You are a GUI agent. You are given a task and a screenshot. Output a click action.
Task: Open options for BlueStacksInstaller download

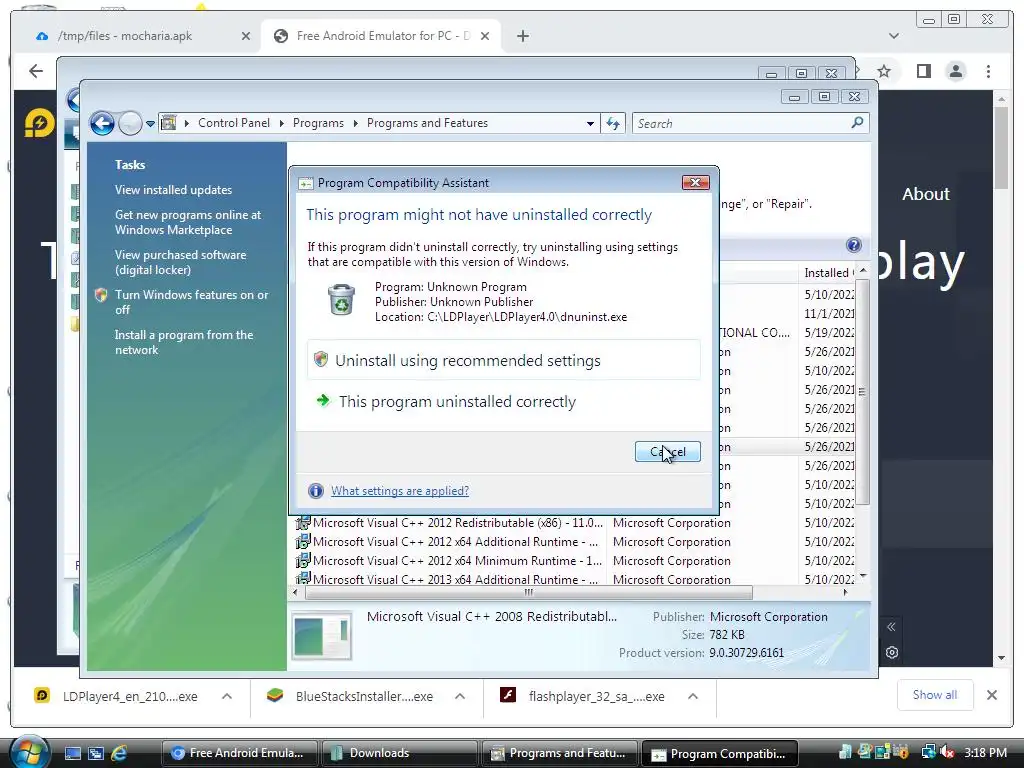coord(460,696)
